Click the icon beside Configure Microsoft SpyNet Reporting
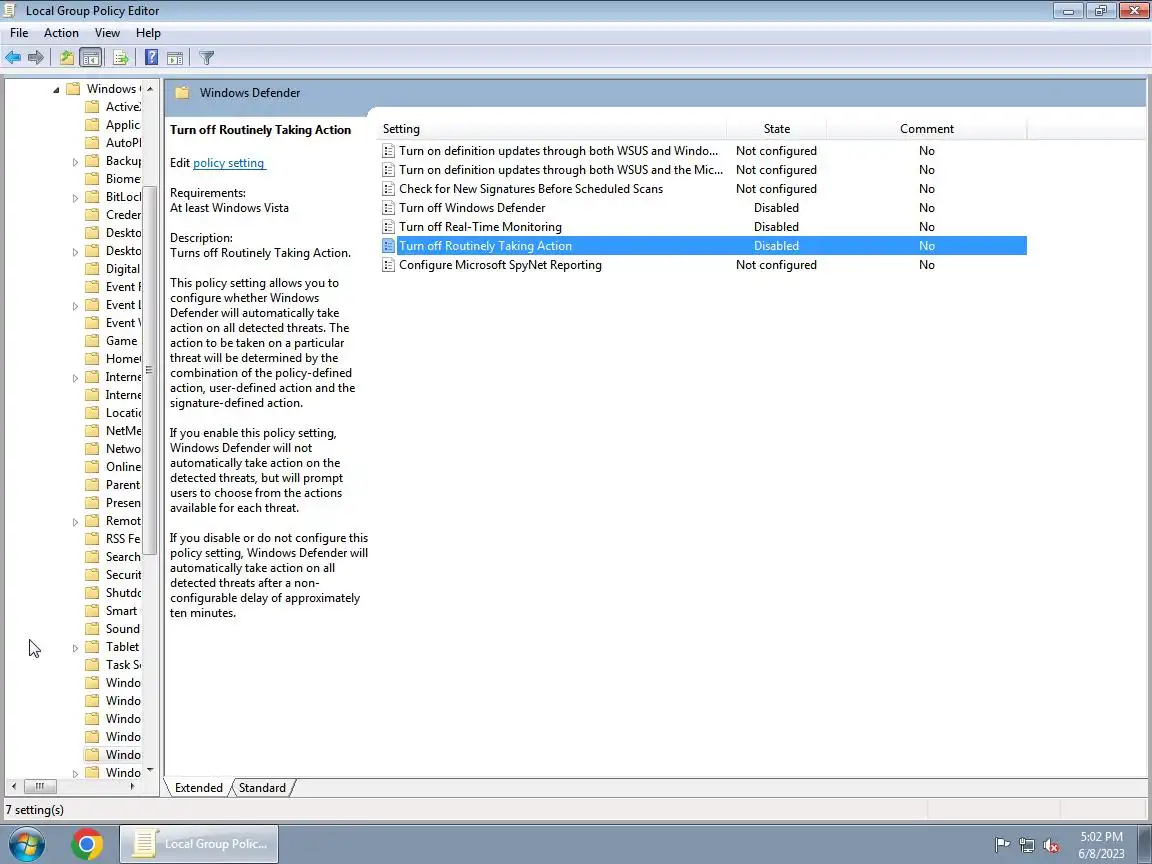This screenshot has width=1152, height=864. point(389,265)
